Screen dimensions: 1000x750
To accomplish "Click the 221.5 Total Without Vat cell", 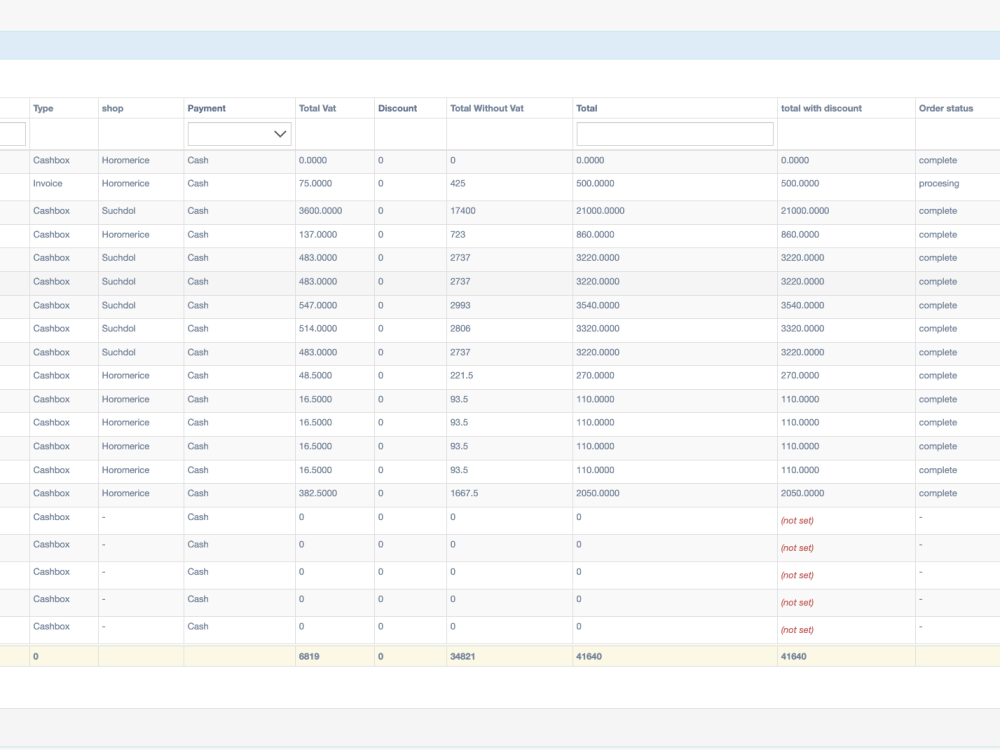I will [x=462, y=376].
